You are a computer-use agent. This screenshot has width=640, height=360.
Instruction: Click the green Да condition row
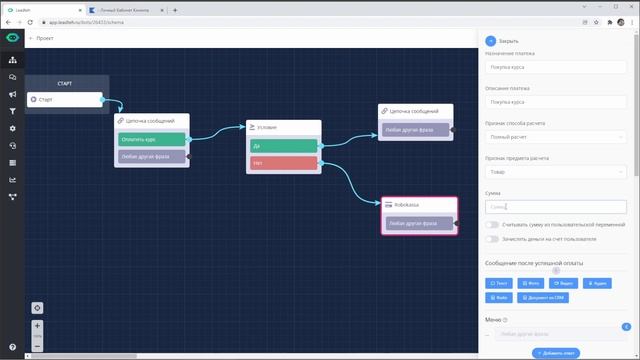(284, 146)
